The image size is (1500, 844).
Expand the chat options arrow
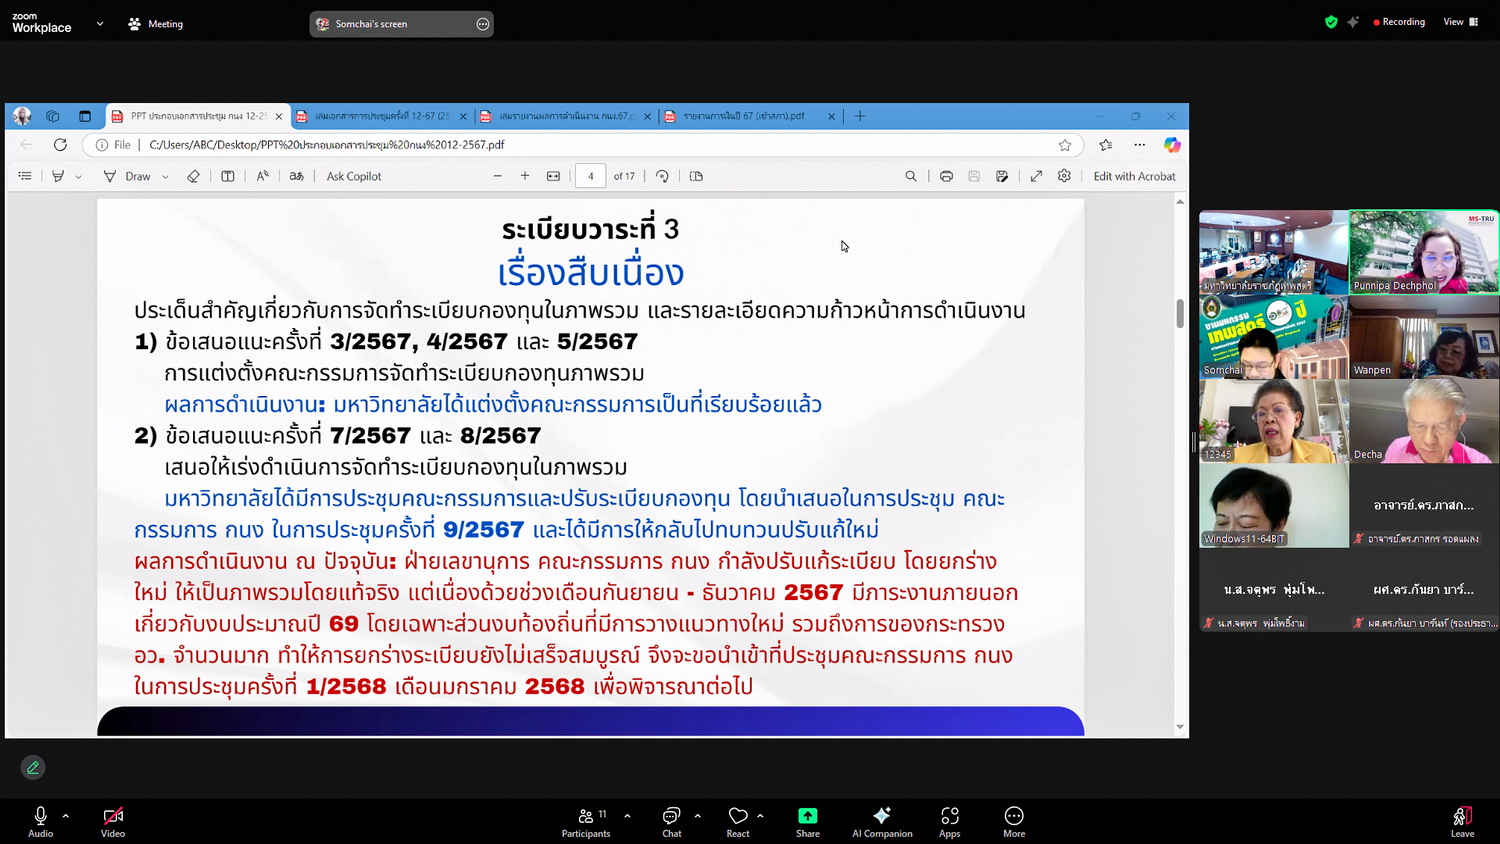click(x=697, y=816)
